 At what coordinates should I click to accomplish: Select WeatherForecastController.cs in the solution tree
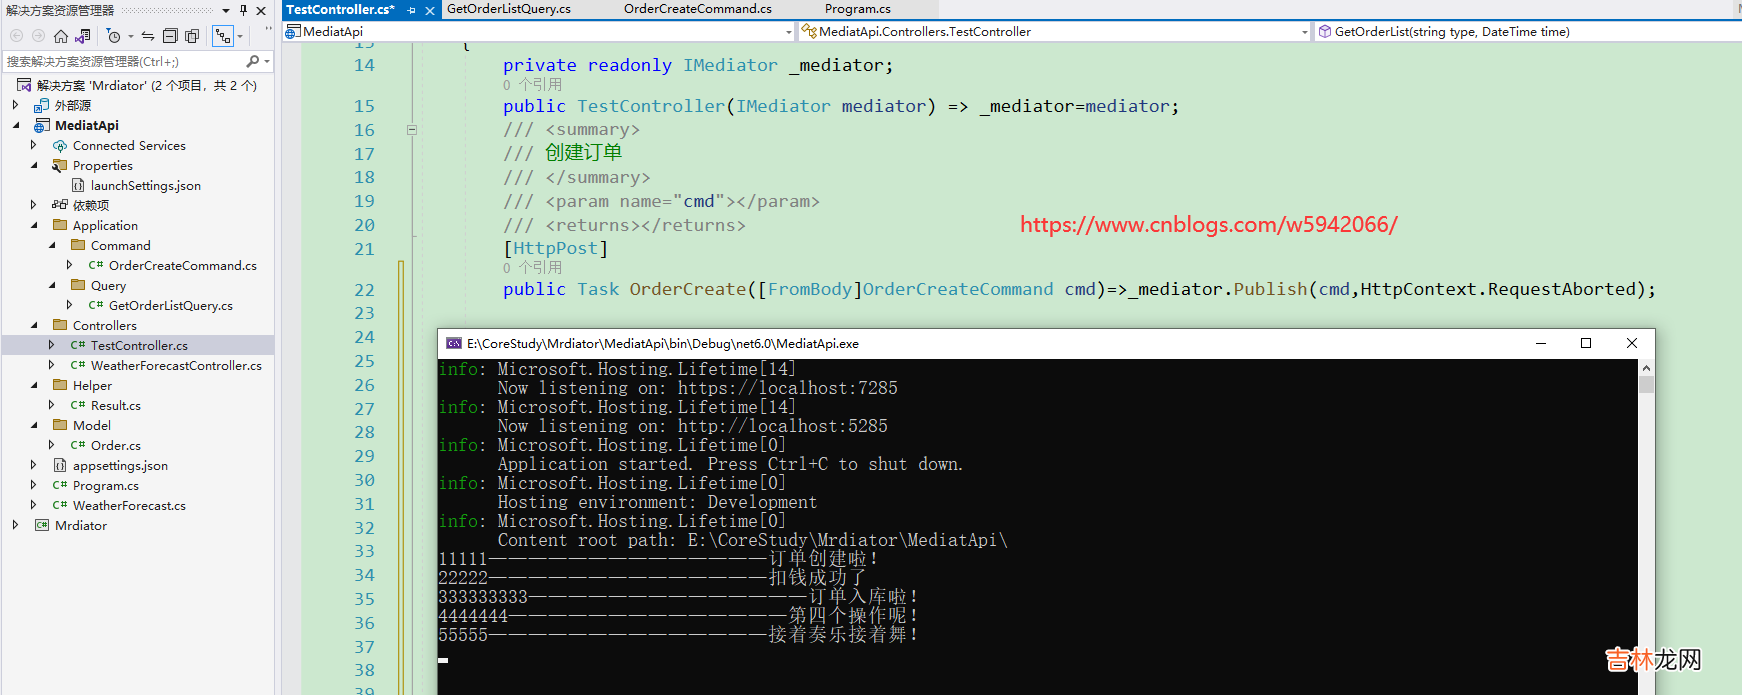(x=176, y=365)
